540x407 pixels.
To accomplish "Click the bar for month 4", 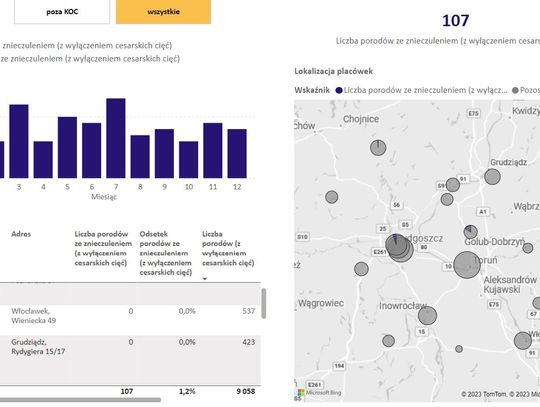I will [x=43, y=159].
